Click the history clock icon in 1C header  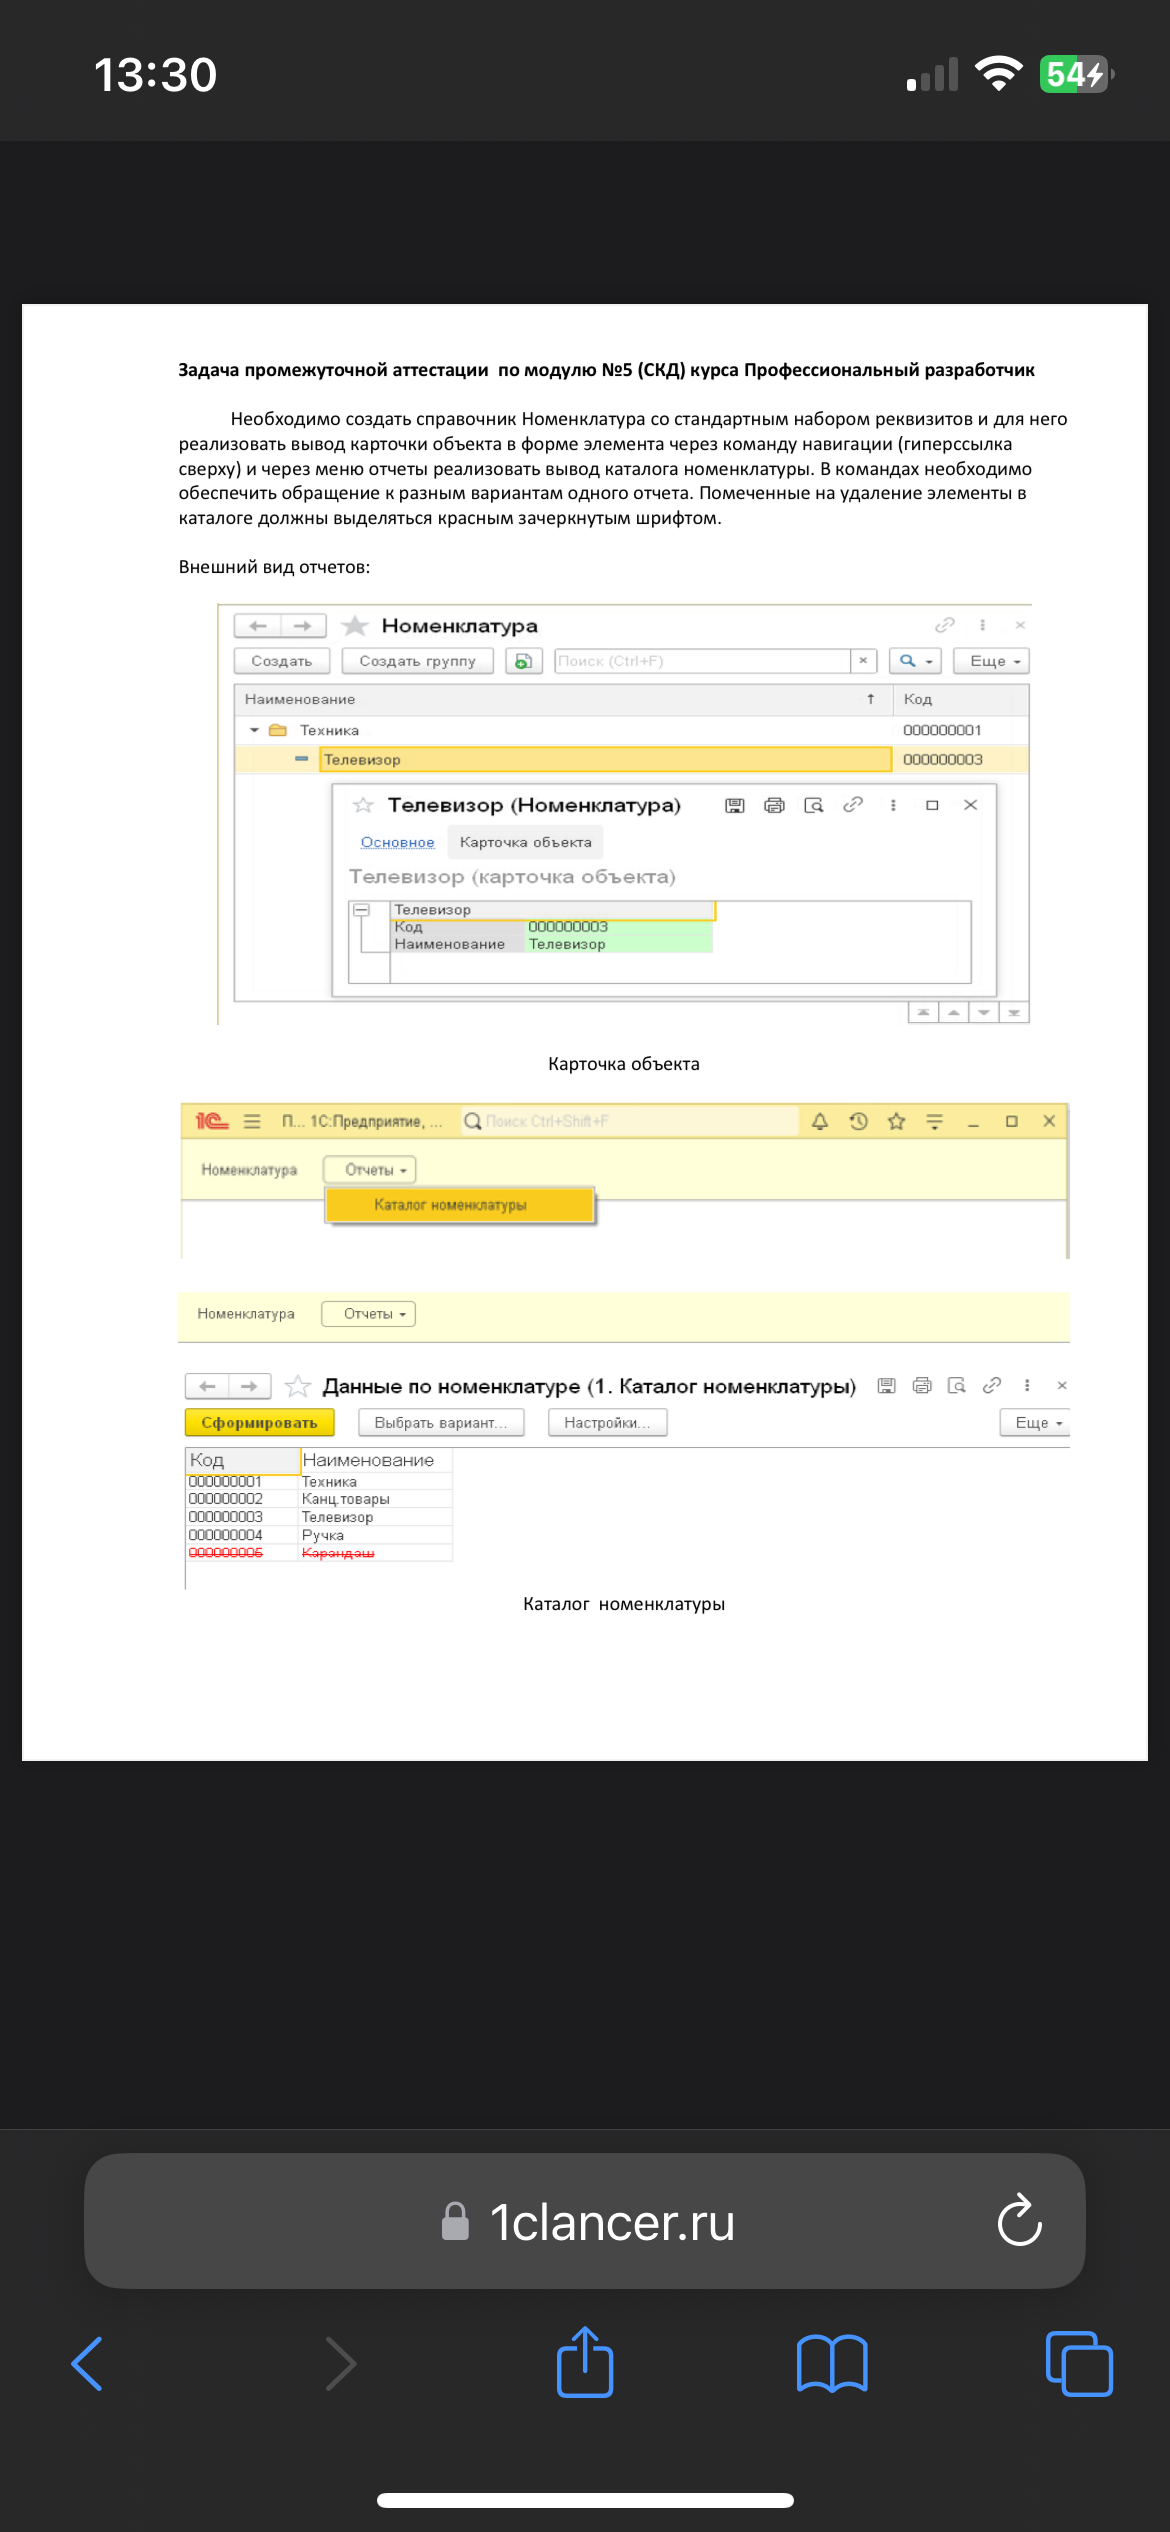point(858,1121)
